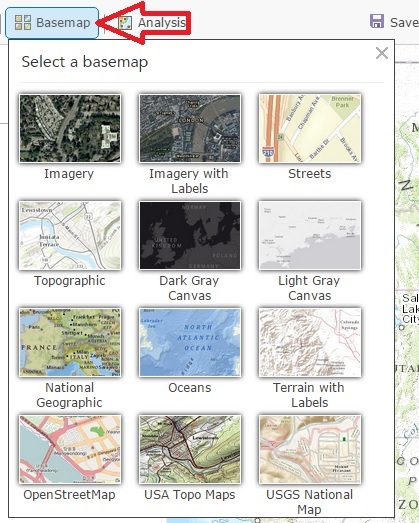Click the "Imagery with Labels" caption
Viewport: 419px width, 523px height.
(x=189, y=181)
